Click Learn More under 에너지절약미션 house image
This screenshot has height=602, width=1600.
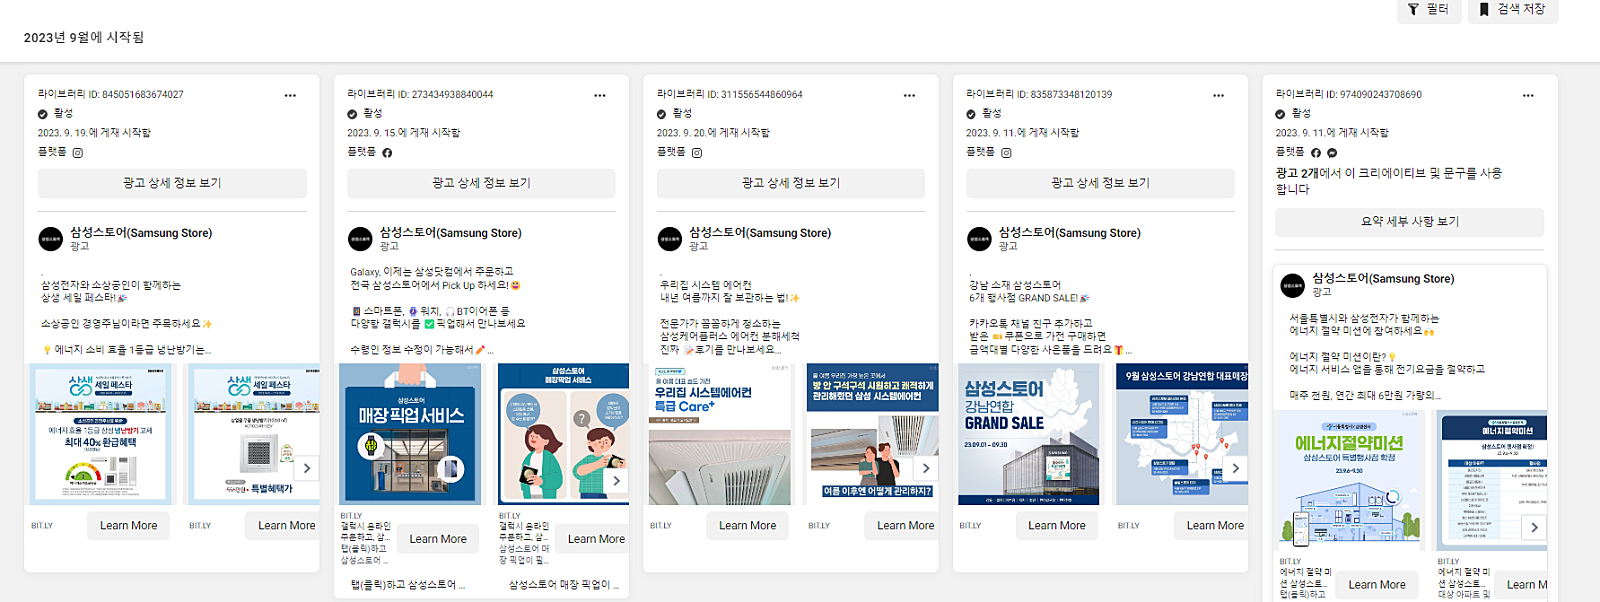pyautogui.click(x=1377, y=585)
